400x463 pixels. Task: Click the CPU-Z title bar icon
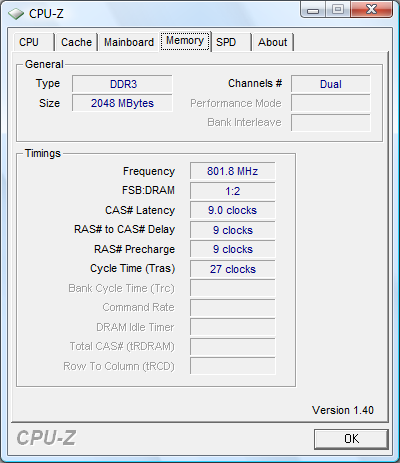coord(16,14)
